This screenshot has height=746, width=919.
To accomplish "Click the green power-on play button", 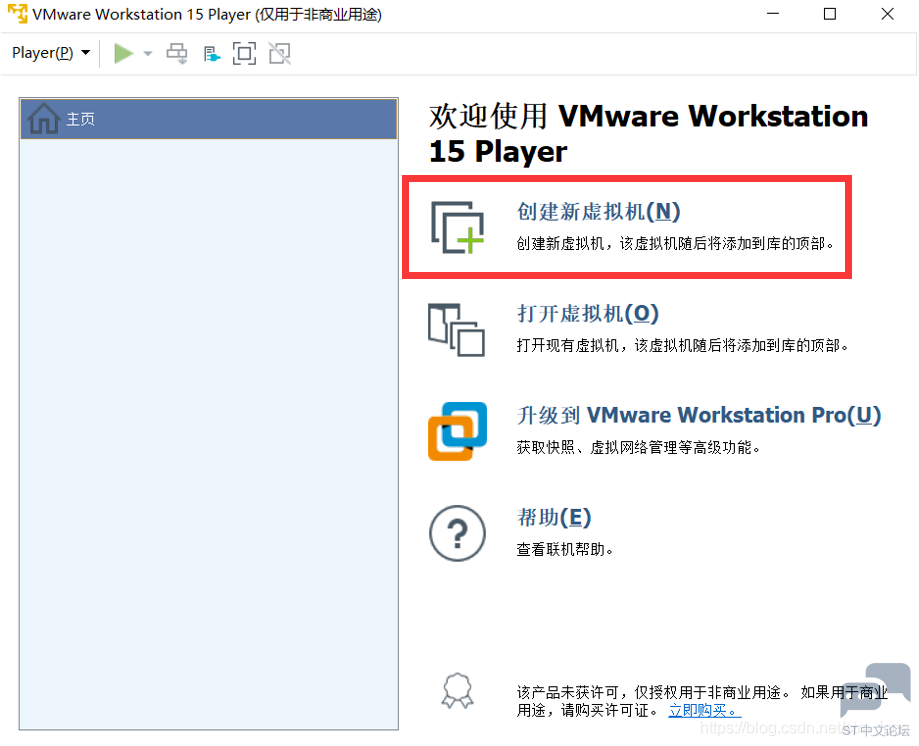I will pos(123,53).
